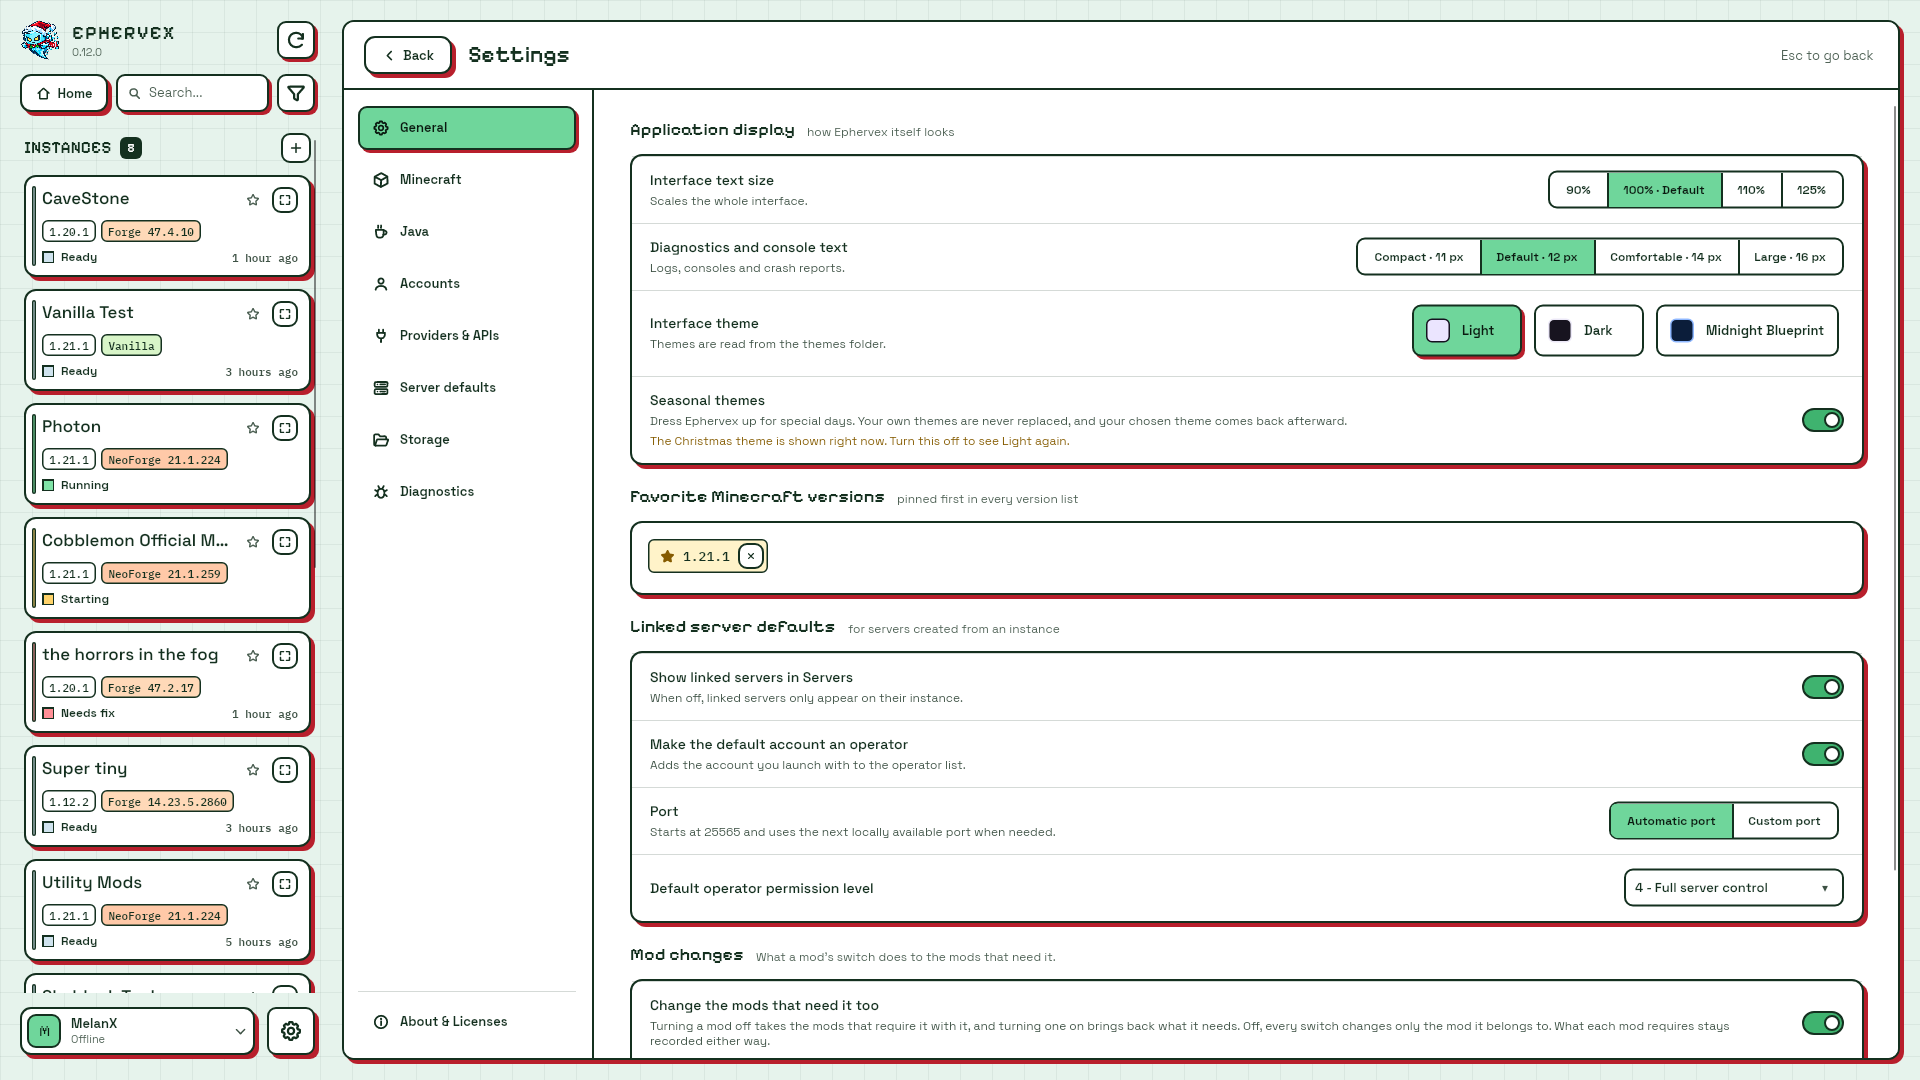
Task: Add a new instance with plus icon
Action: pos(296,148)
